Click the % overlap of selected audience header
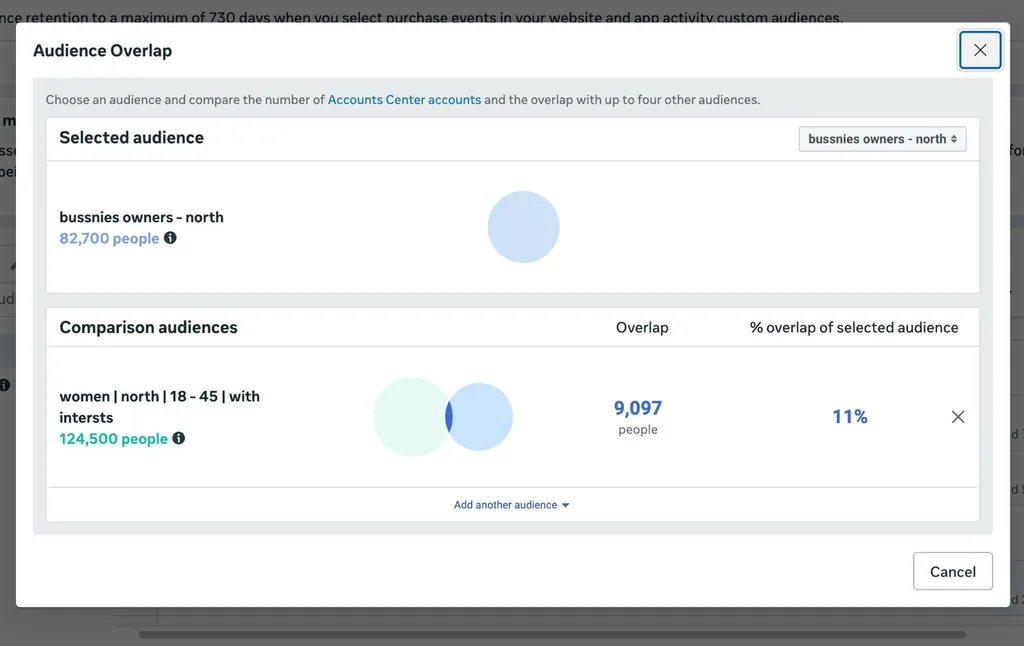1024x646 pixels. 854,327
